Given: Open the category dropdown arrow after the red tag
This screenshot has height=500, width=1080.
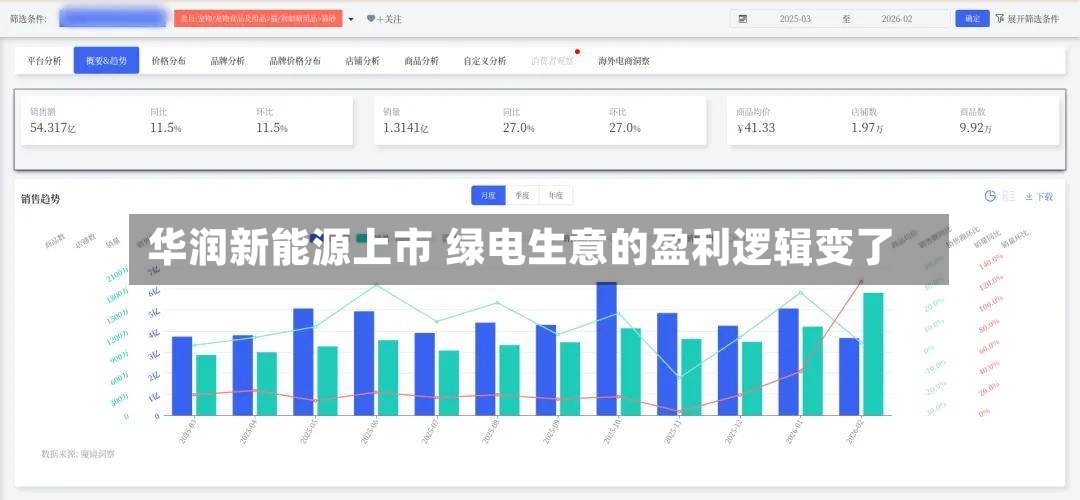Looking at the screenshot, I should click(351, 19).
